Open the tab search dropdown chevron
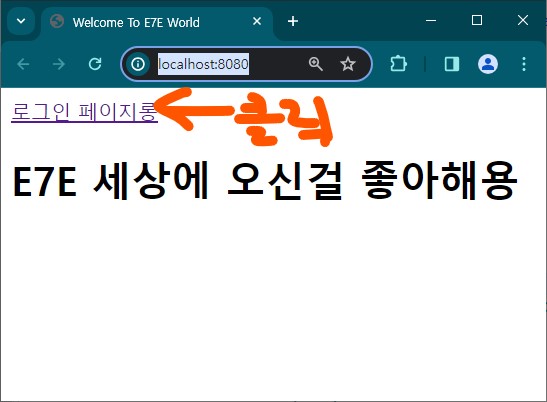This screenshot has width=547, height=402. (x=21, y=21)
